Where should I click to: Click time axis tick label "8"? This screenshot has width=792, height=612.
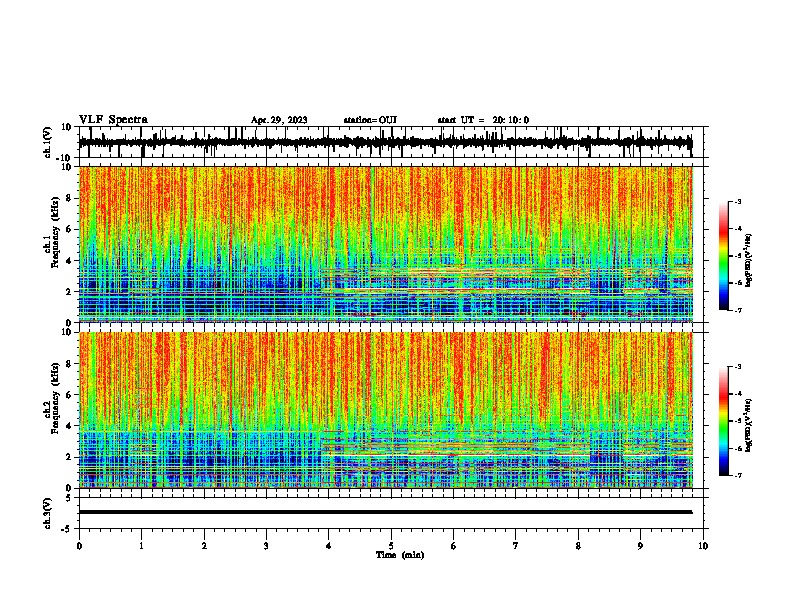click(578, 546)
